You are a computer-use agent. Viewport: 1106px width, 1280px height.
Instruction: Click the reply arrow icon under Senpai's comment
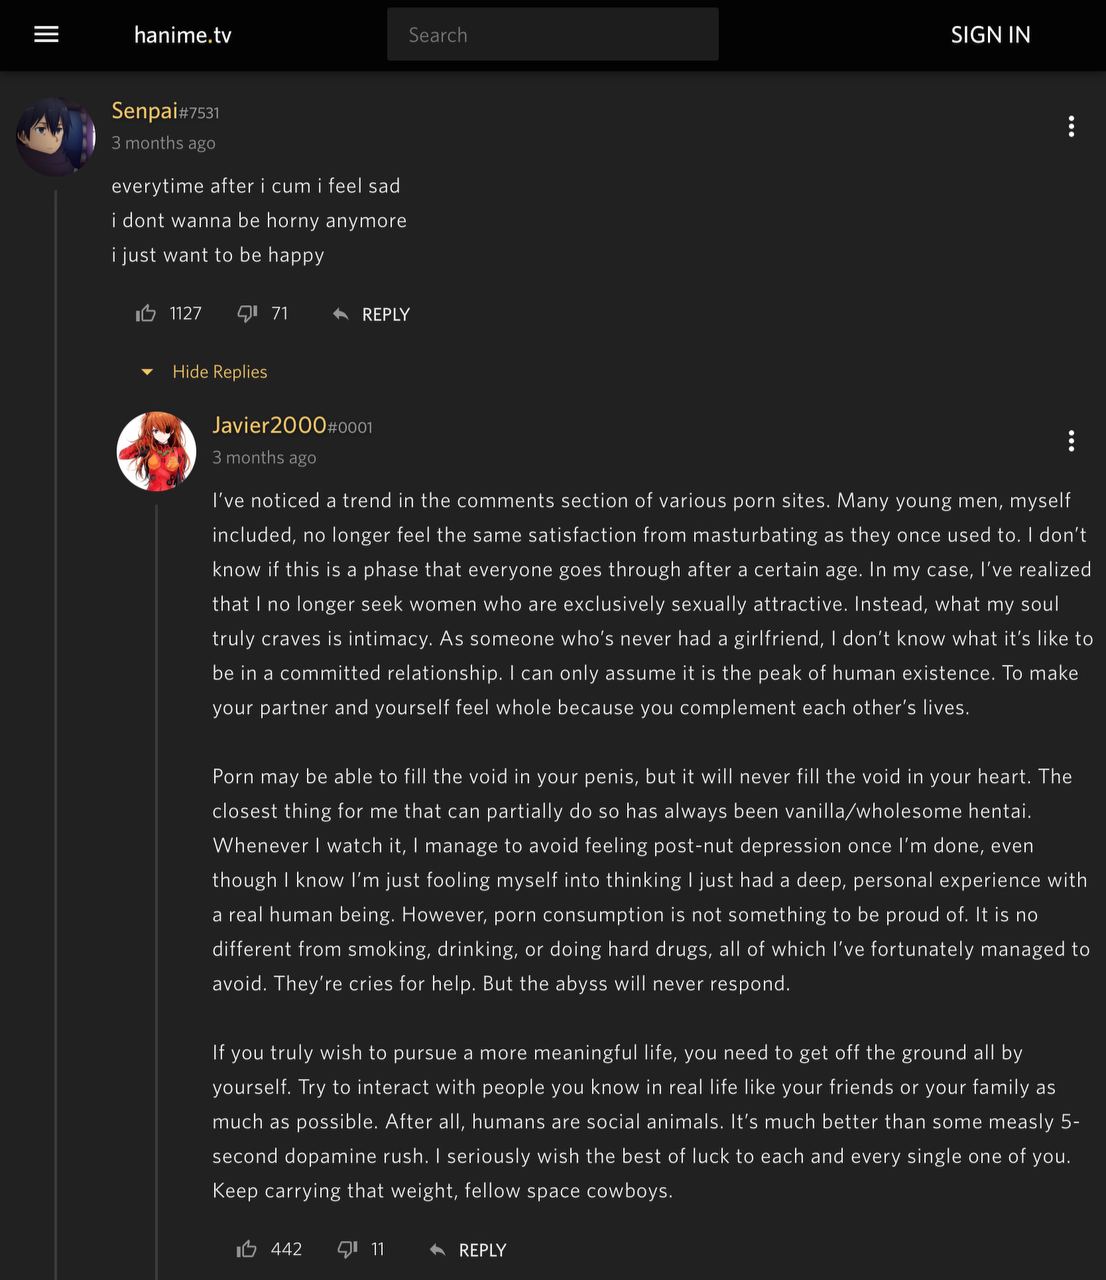340,314
